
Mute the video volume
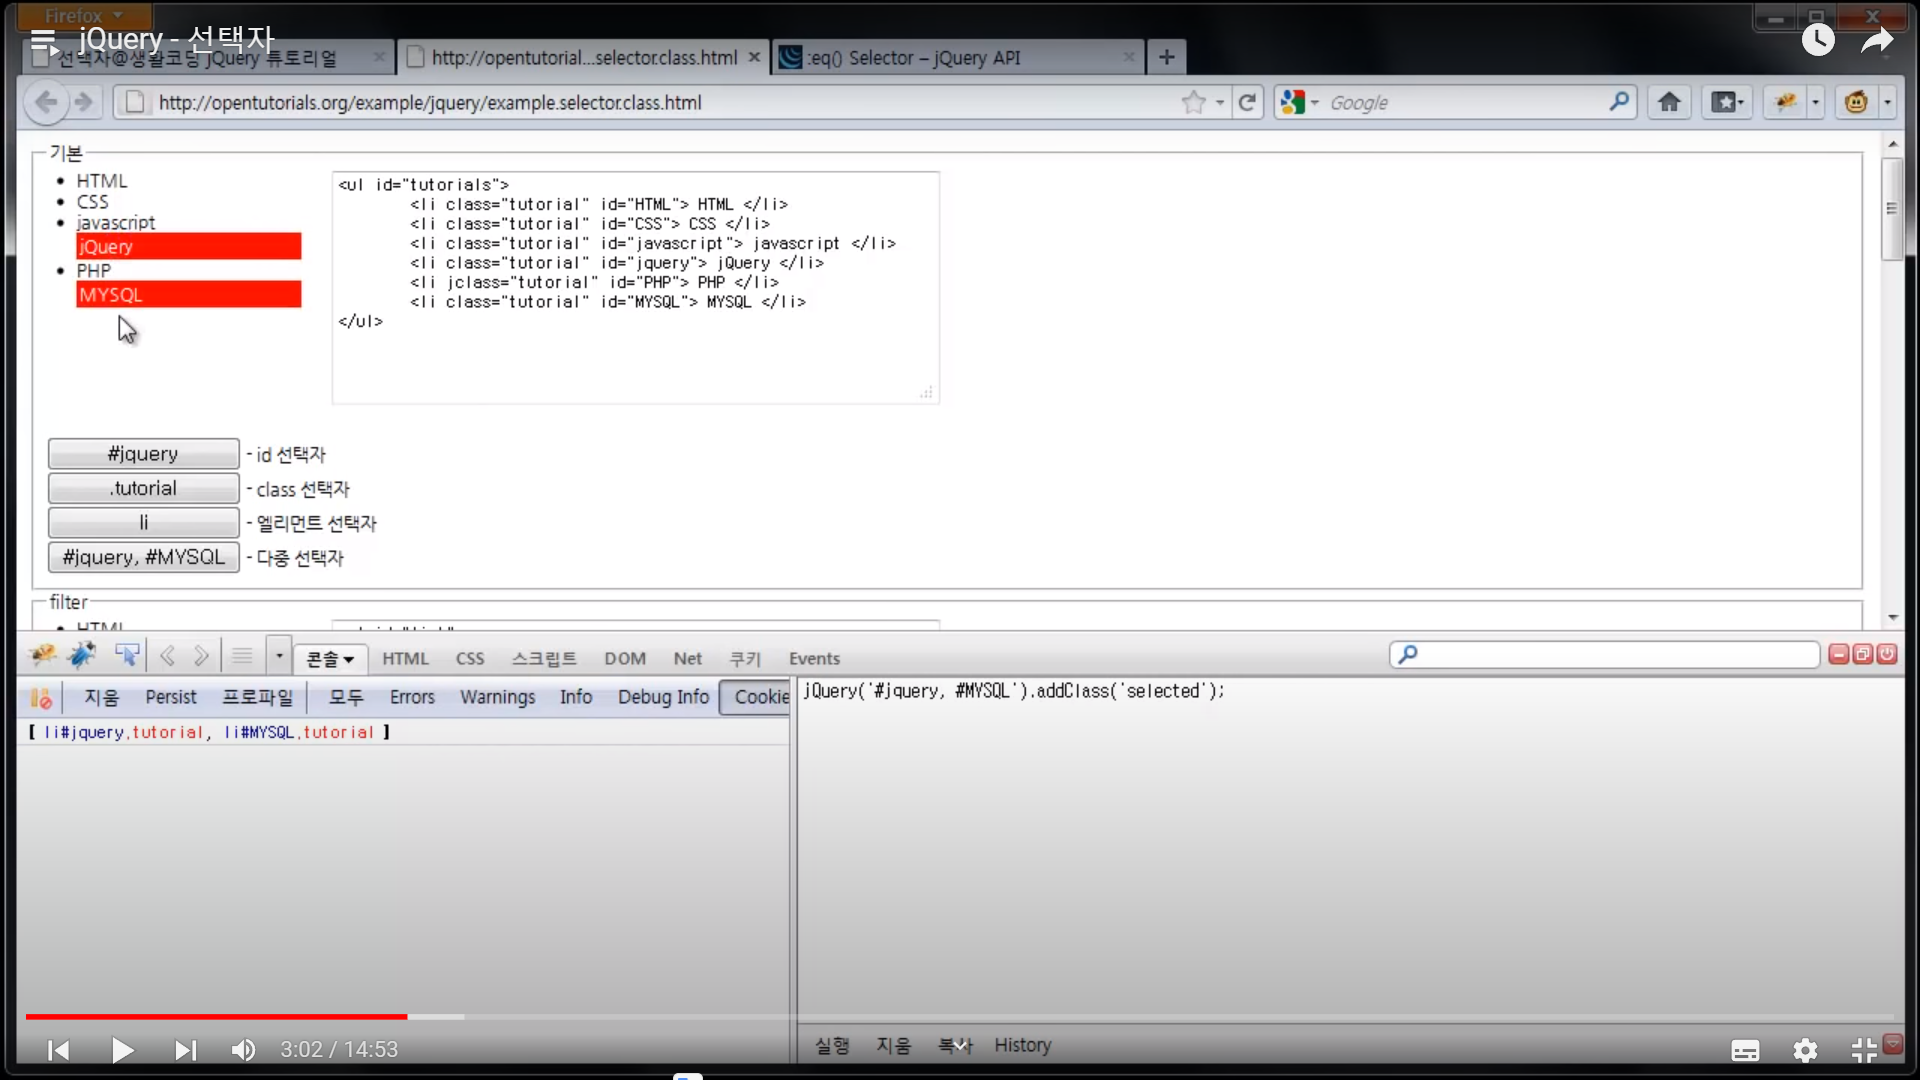243,1050
